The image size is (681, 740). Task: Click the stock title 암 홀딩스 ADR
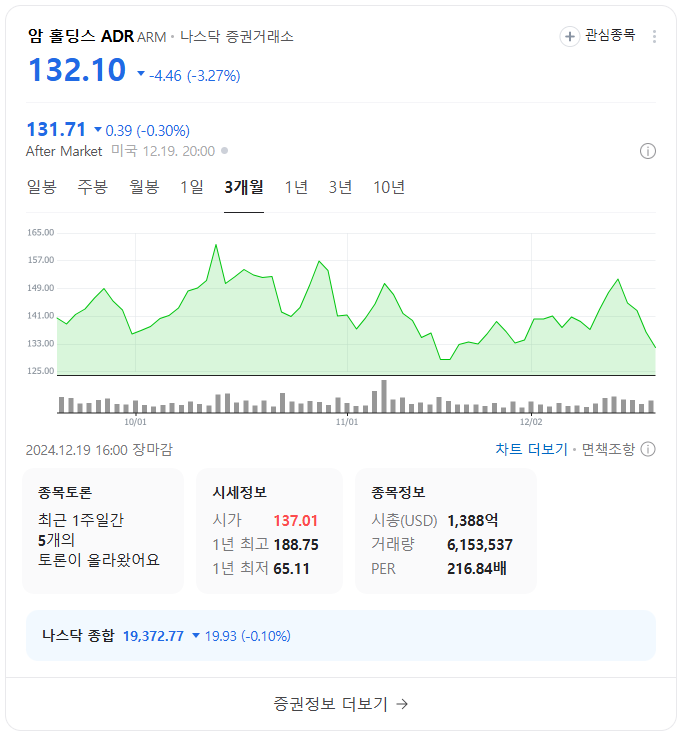coord(81,36)
